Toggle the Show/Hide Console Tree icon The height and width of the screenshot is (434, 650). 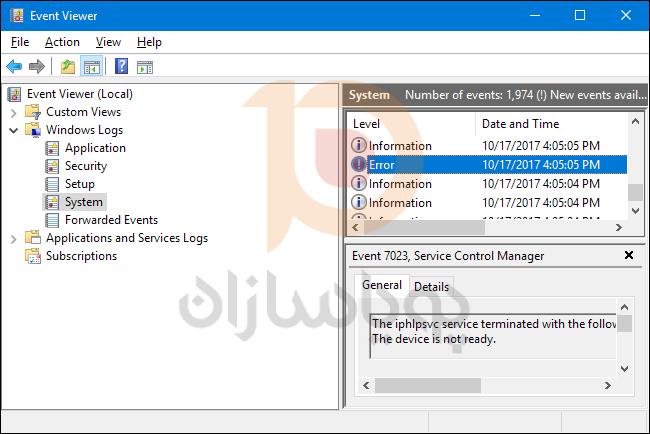(x=91, y=67)
